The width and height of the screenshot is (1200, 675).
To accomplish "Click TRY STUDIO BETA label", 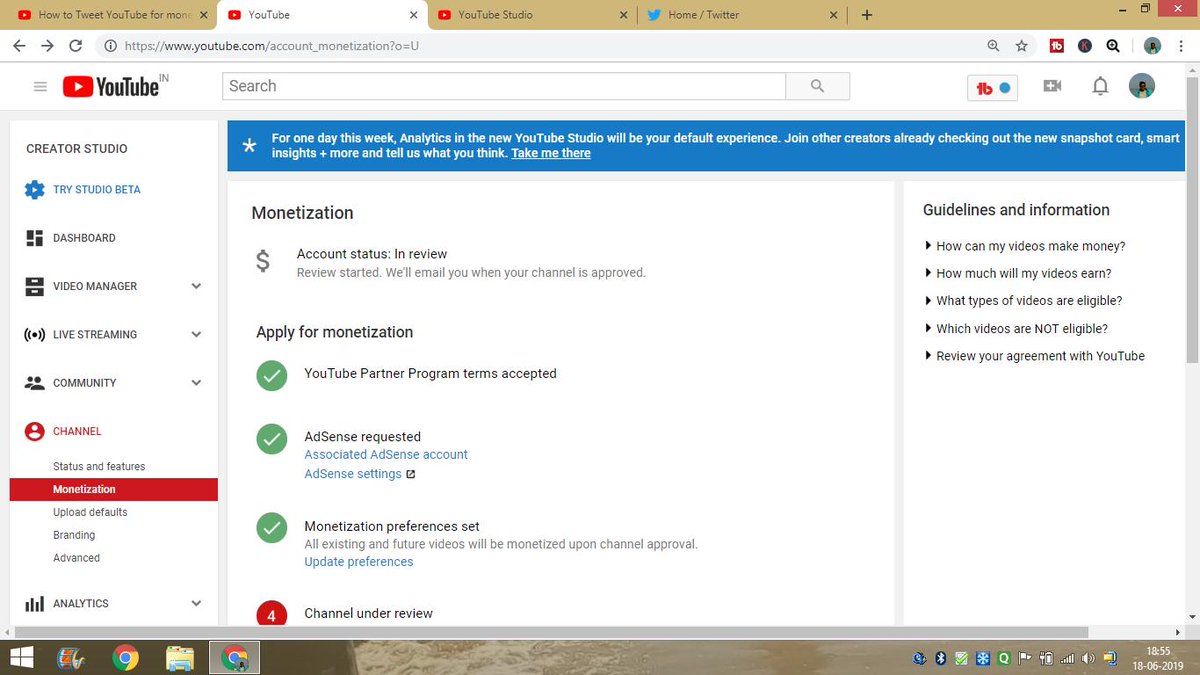I will [97, 190].
